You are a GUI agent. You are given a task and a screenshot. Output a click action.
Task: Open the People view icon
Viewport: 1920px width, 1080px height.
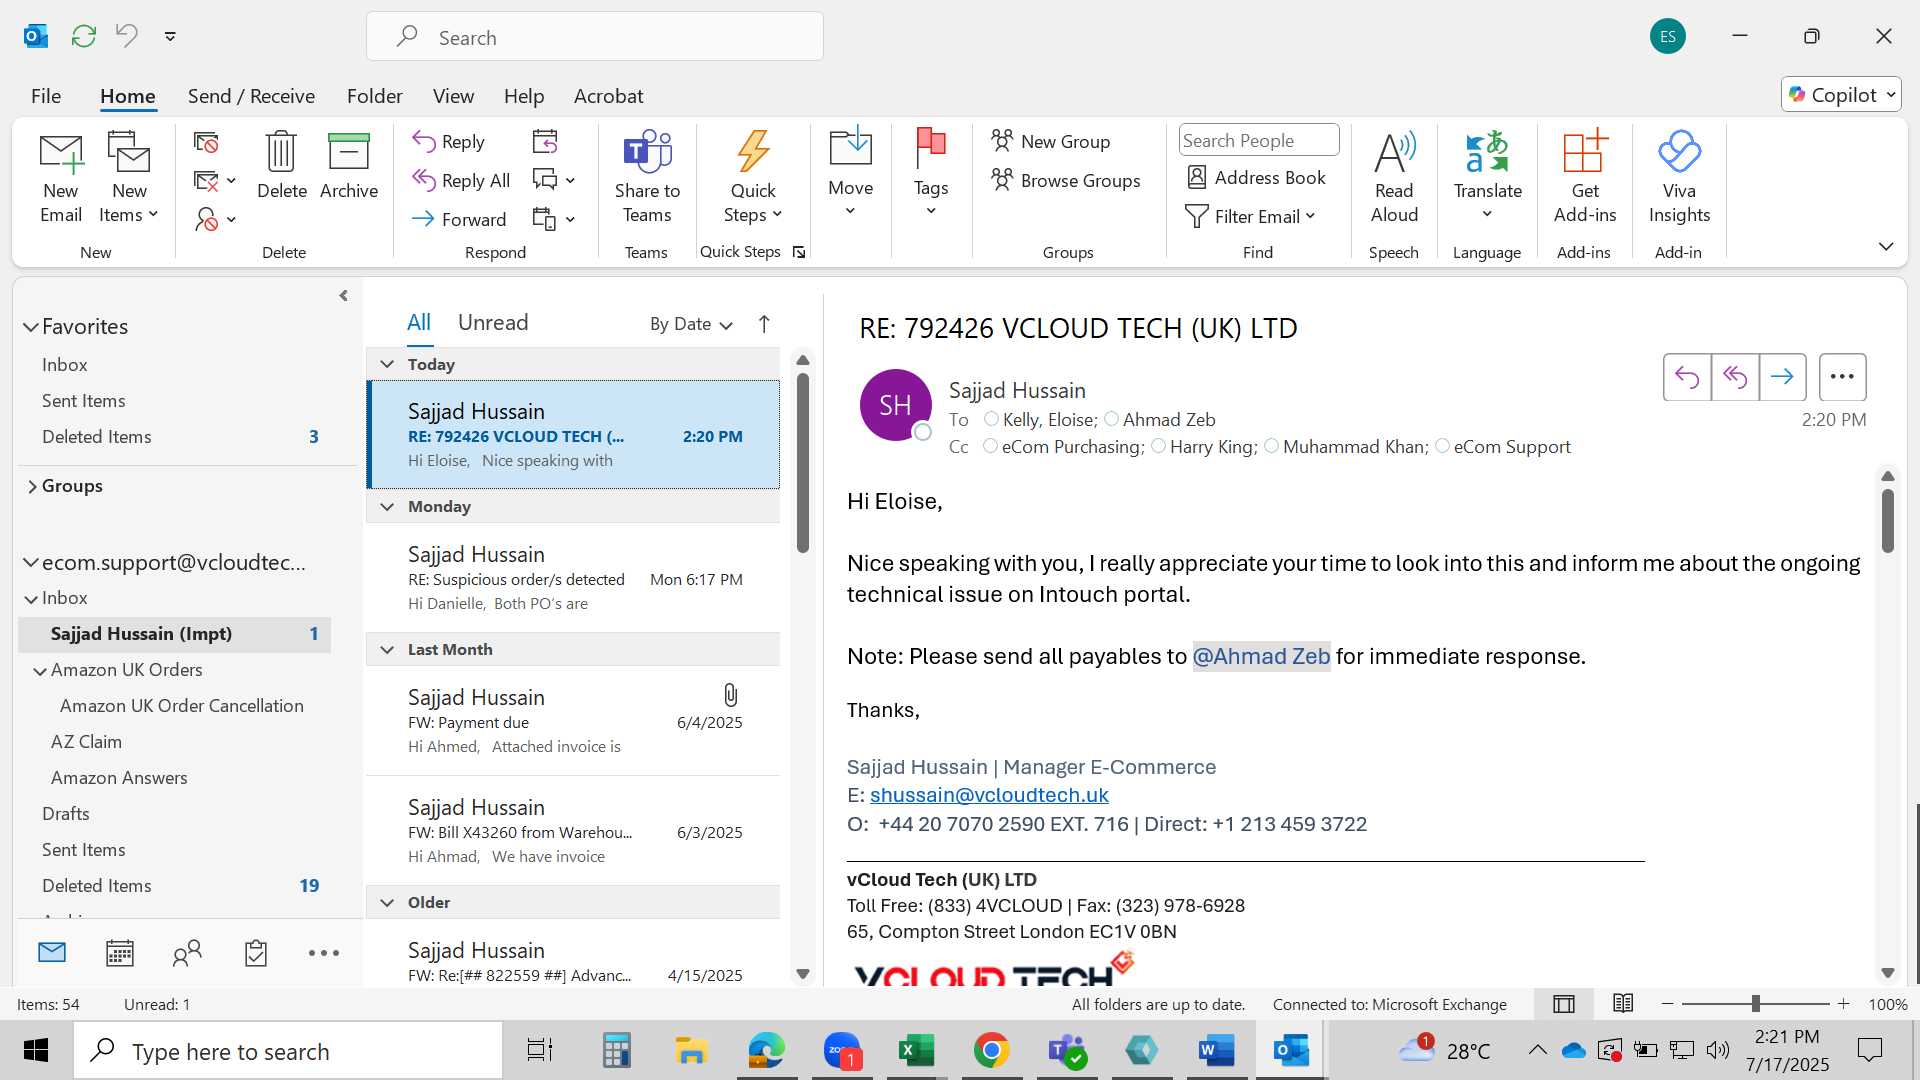187,953
